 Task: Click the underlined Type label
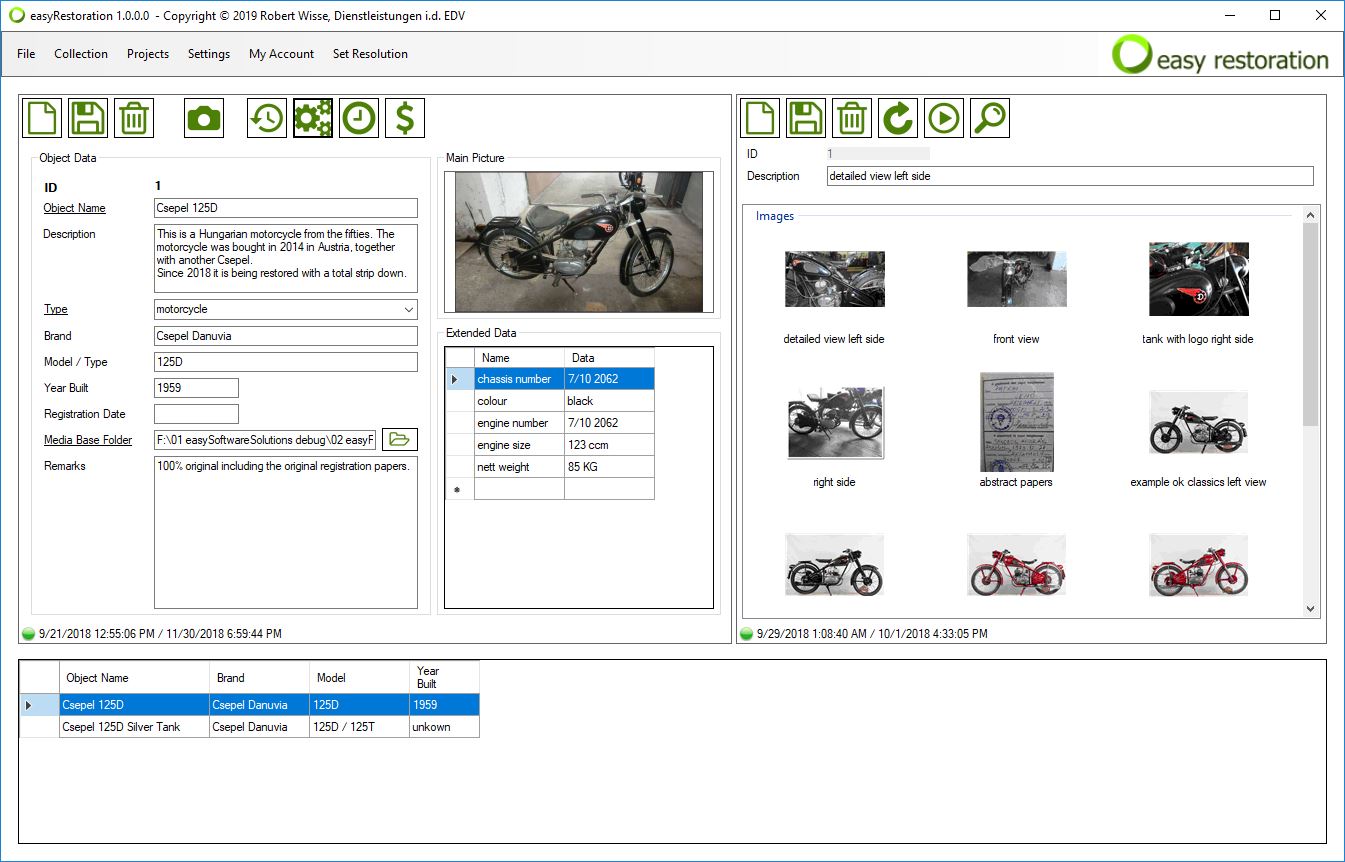coord(56,309)
